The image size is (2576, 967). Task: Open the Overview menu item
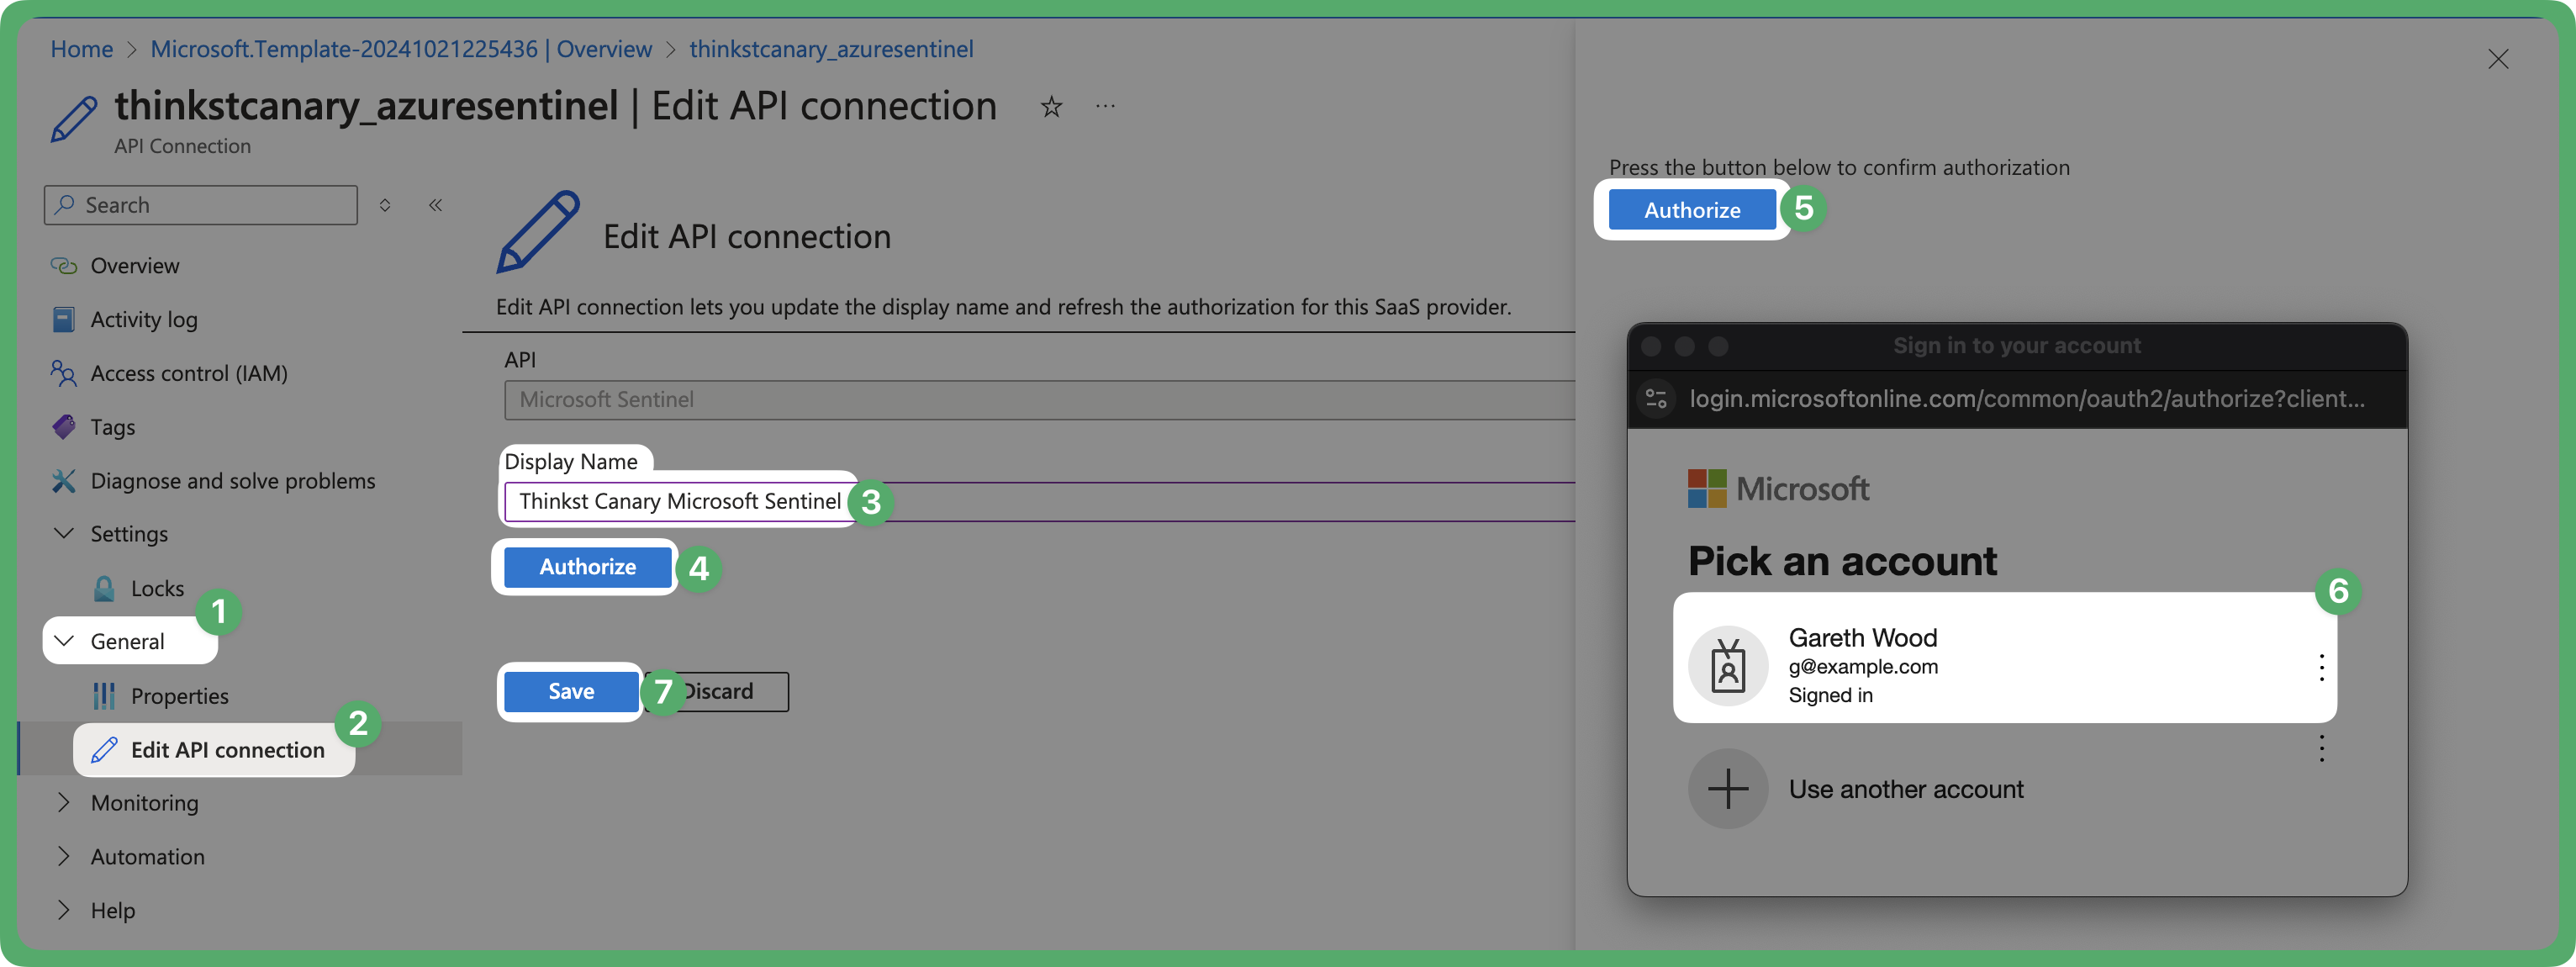point(135,266)
